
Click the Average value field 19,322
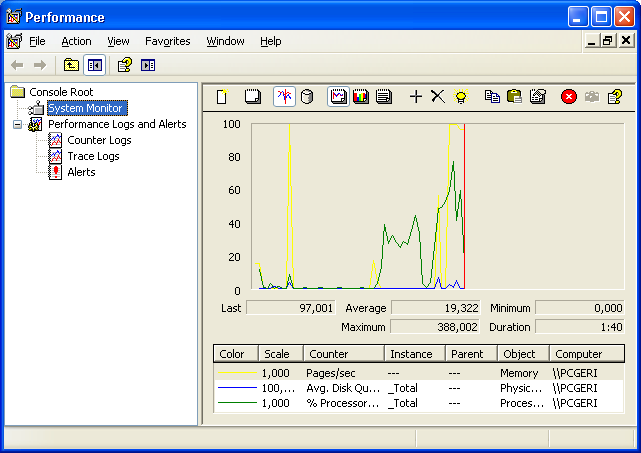tap(435, 308)
